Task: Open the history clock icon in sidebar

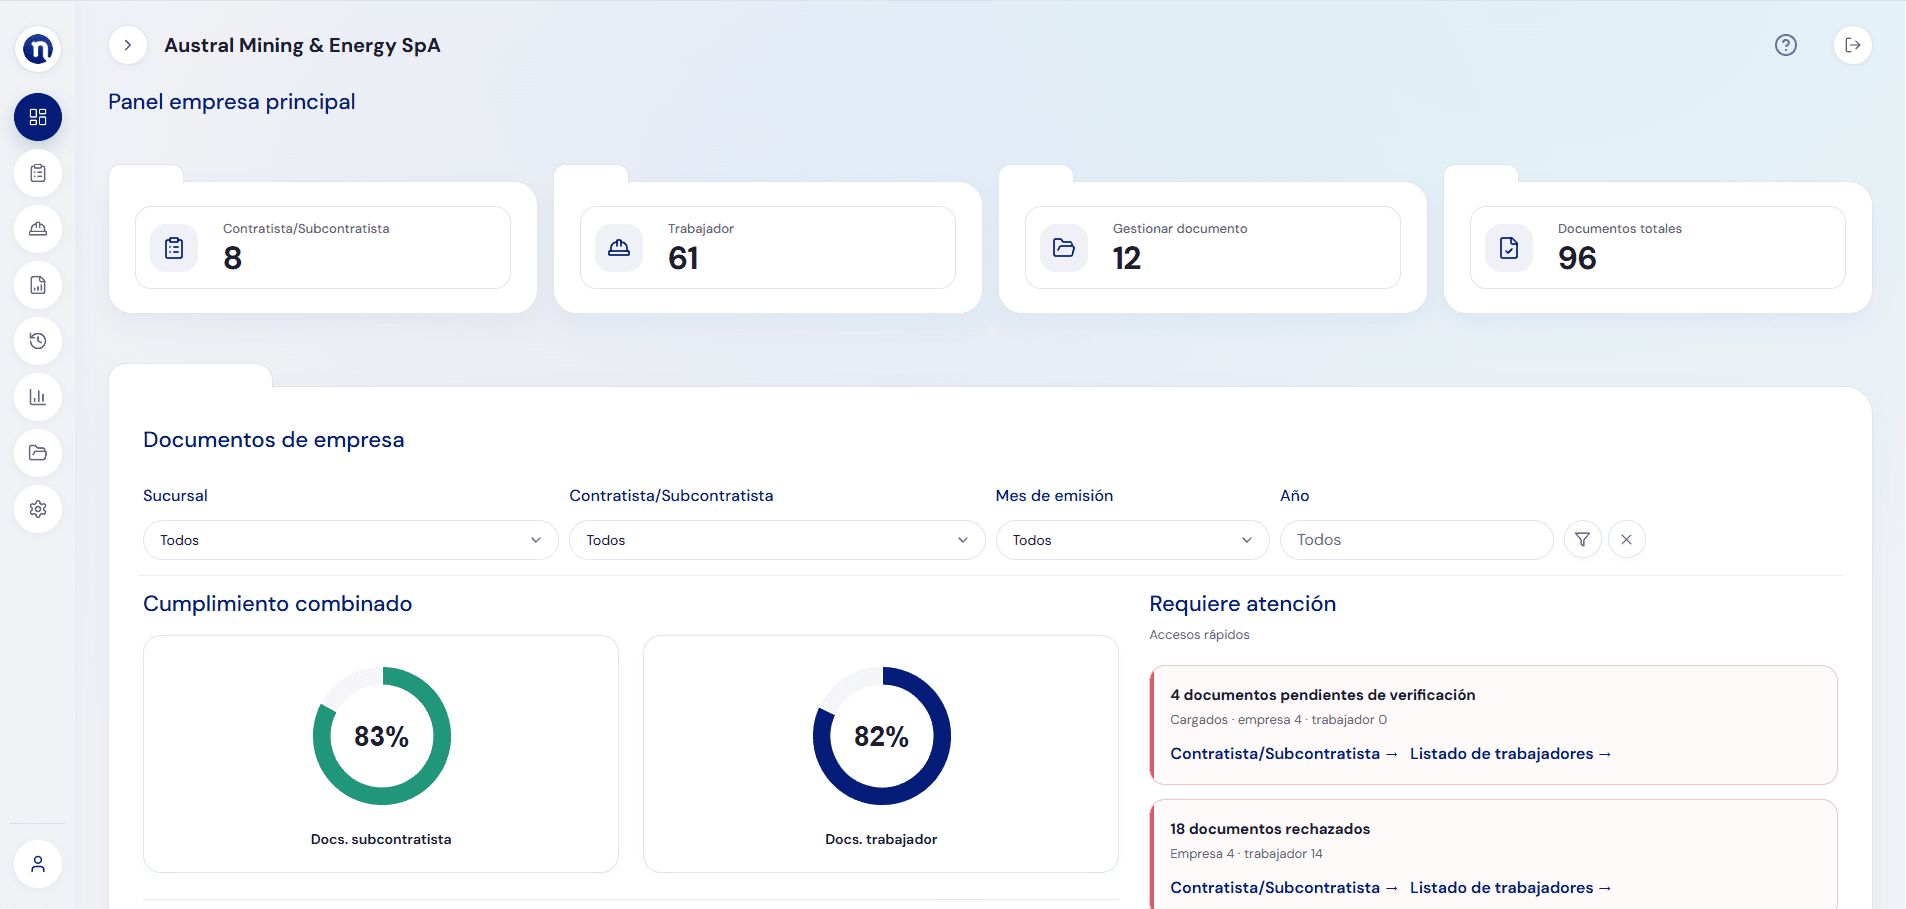Action: pyautogui.click(x=38, y=341)
